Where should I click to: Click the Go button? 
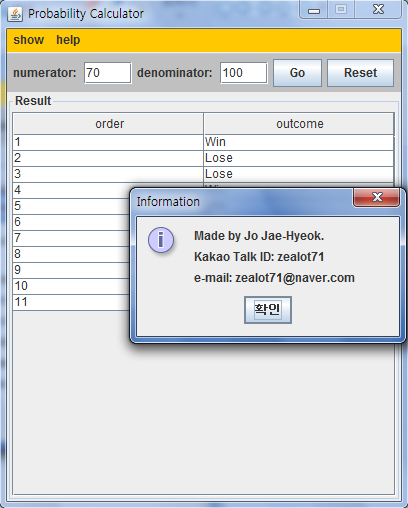(297, 73)
